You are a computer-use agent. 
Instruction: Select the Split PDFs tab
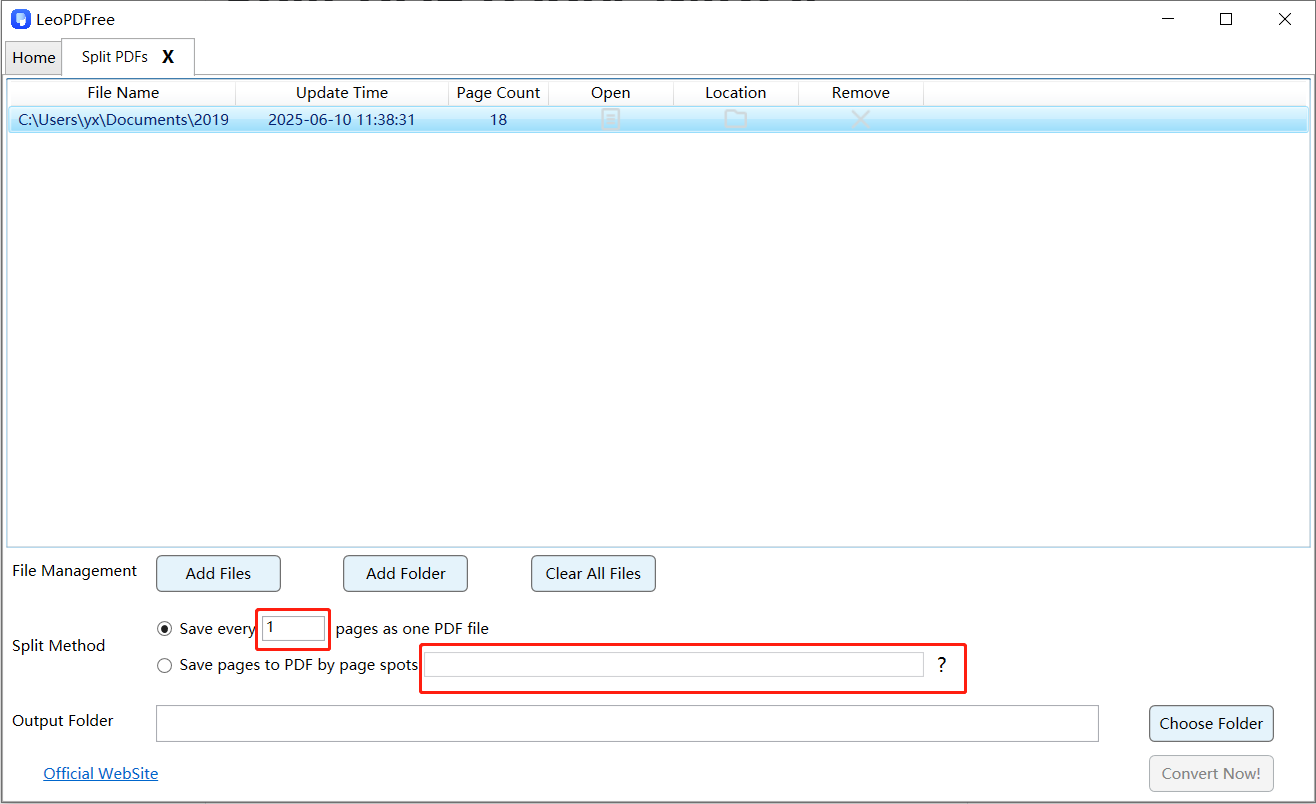pos(114,57)
